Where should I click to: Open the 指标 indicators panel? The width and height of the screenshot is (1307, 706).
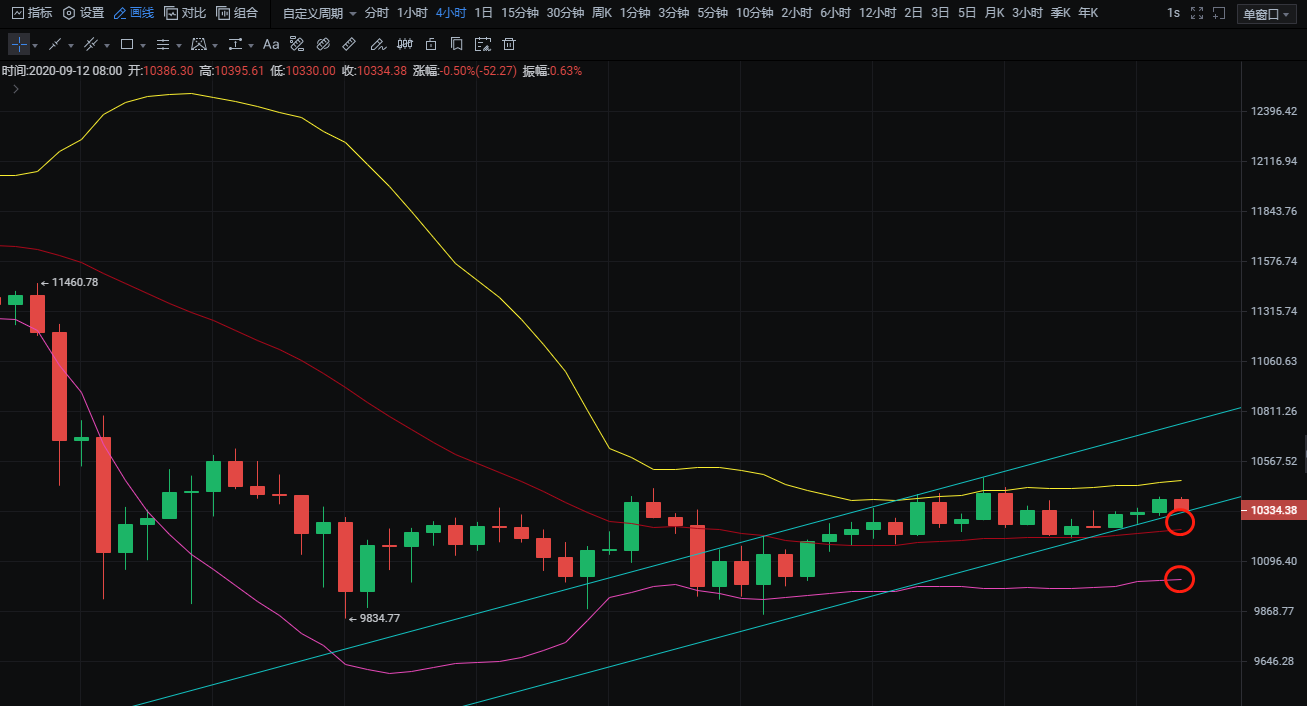pyautogui.click(x=31, y=13)
